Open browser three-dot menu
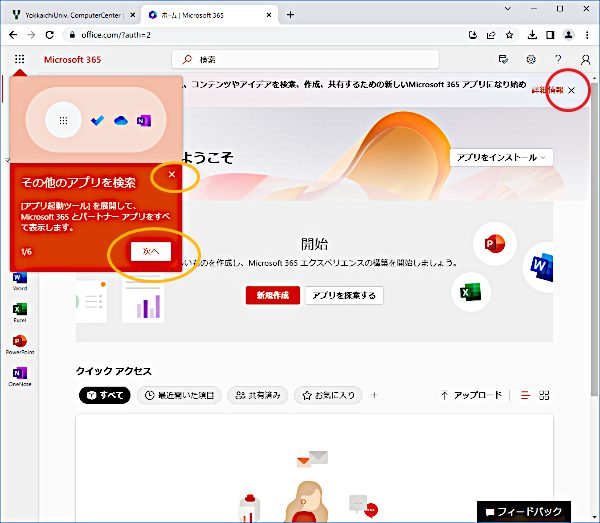This screenshot has height=523, width=600. (x=587, y=35)
